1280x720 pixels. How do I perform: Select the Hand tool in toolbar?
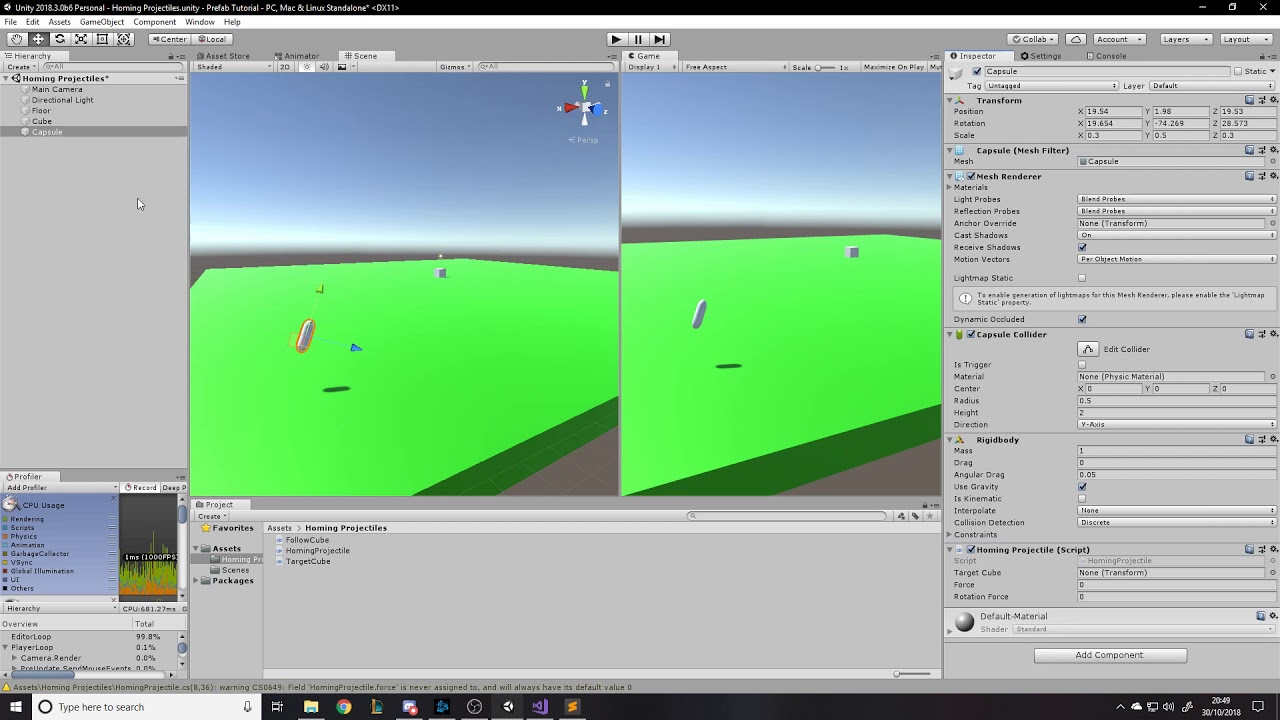(17, 39)
